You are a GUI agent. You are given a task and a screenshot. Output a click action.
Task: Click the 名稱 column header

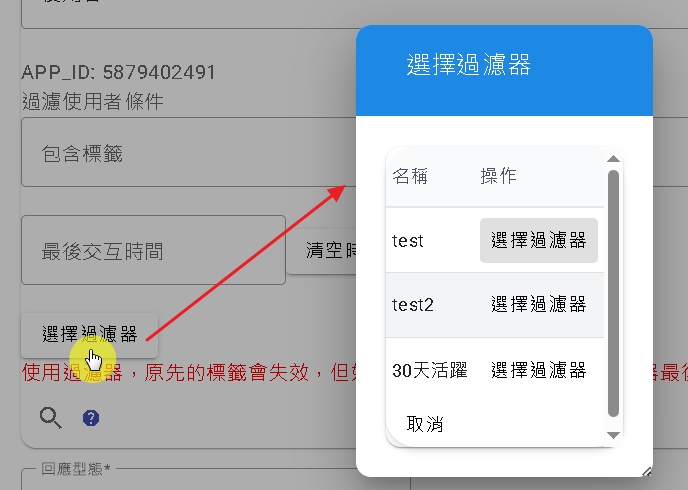(x=410, y=176)
